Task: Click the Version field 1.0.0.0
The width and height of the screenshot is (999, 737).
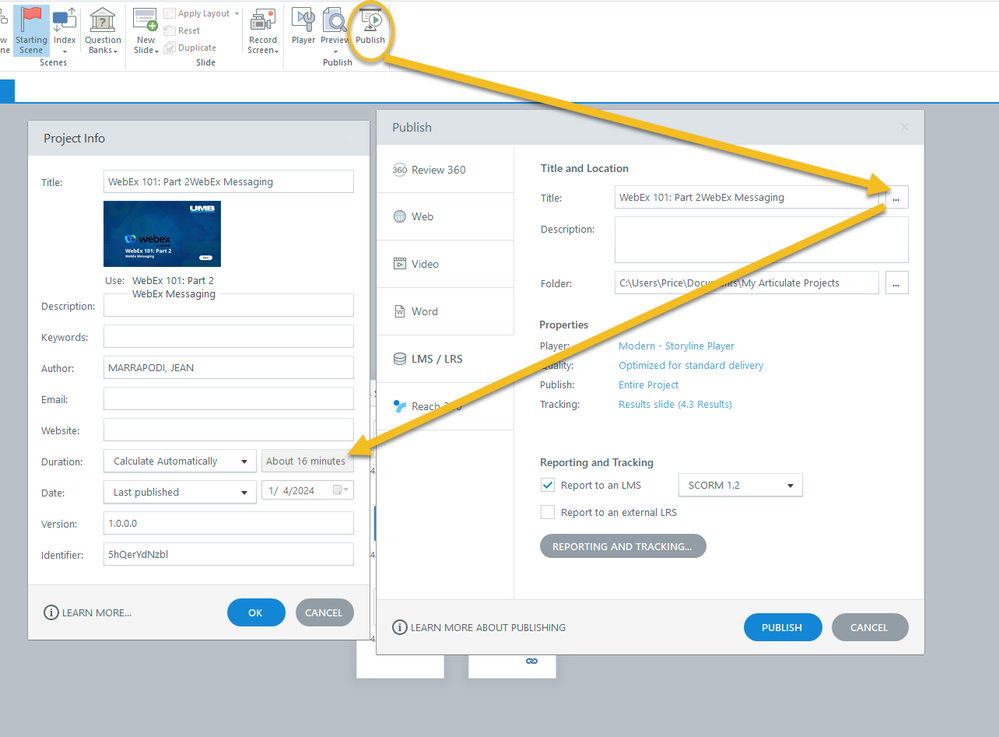Action: point(228,524)
